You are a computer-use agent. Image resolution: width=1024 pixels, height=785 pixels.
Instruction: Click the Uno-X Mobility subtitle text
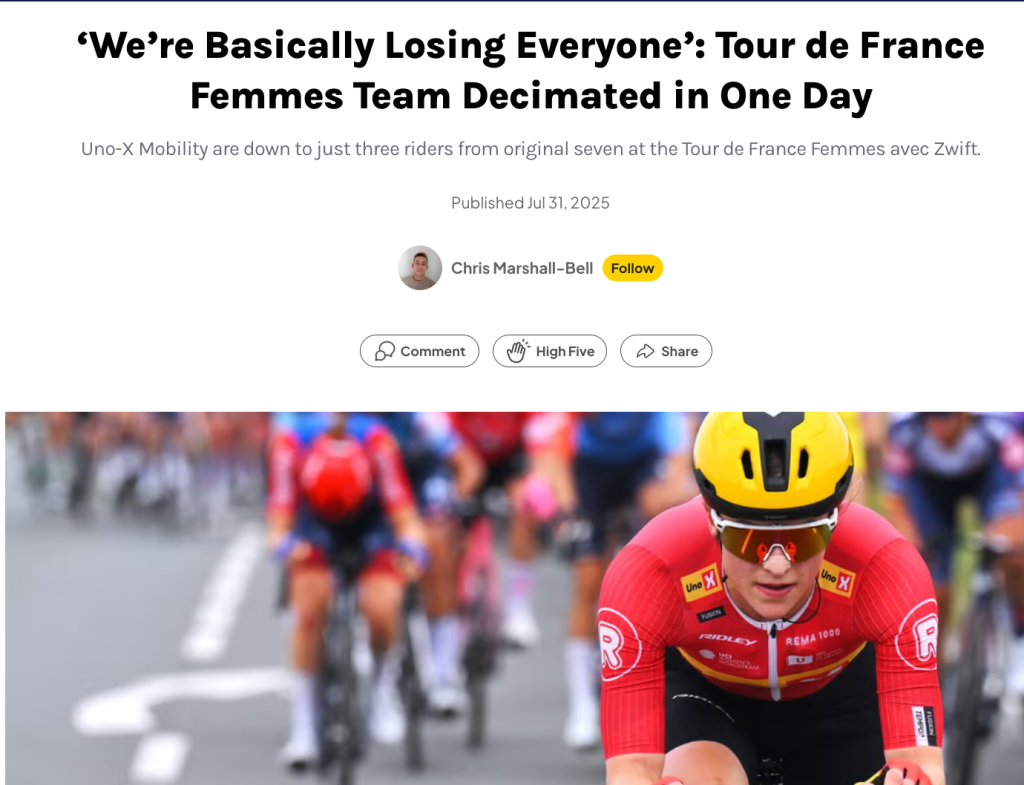531,149
